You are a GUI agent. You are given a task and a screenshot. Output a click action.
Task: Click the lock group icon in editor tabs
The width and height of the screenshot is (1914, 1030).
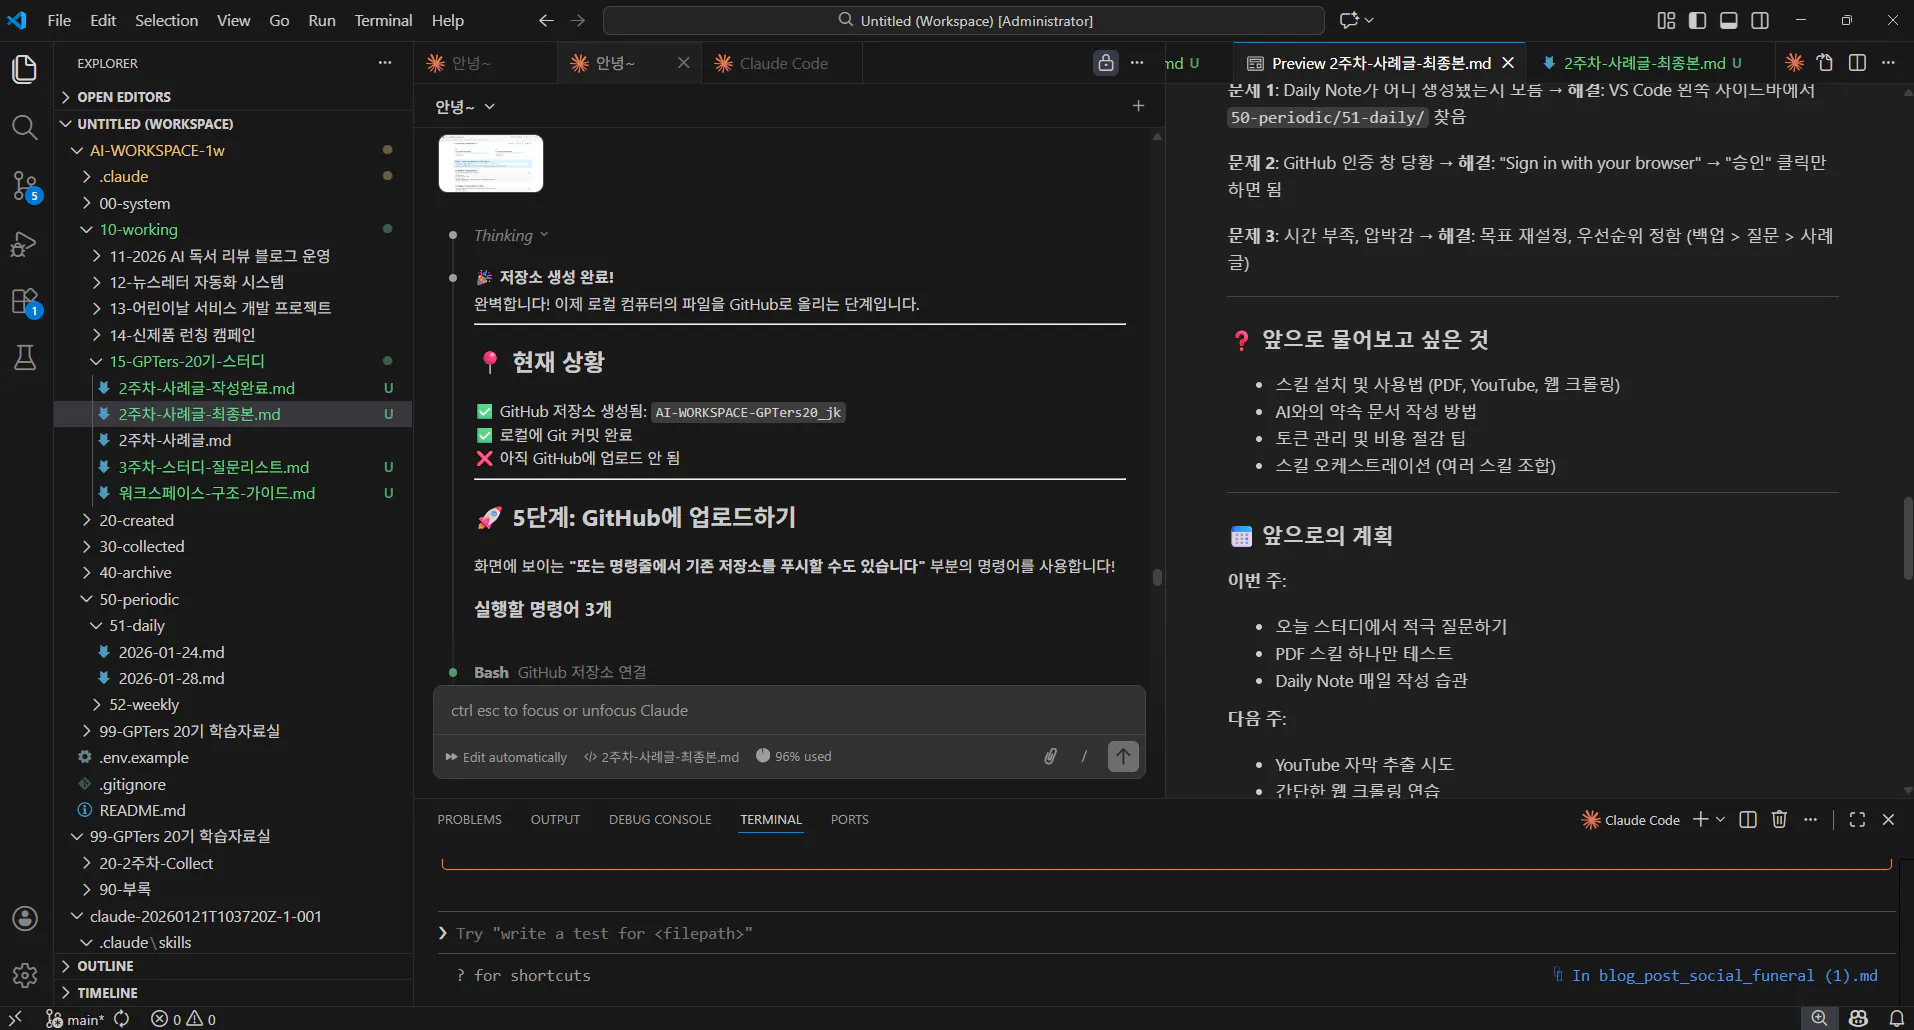1106,63
